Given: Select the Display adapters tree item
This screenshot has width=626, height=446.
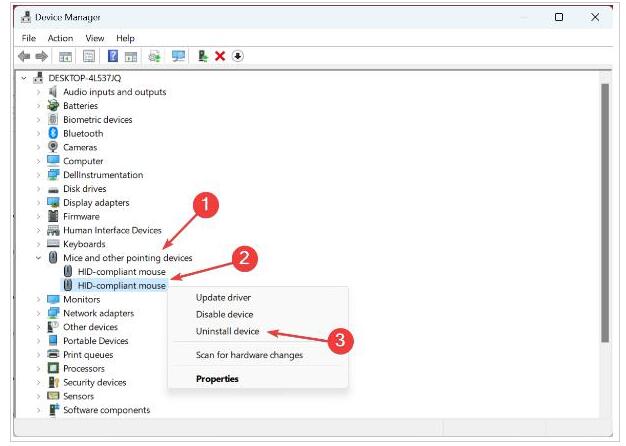Looking at the screenshot, I should [x=95, y=202].
